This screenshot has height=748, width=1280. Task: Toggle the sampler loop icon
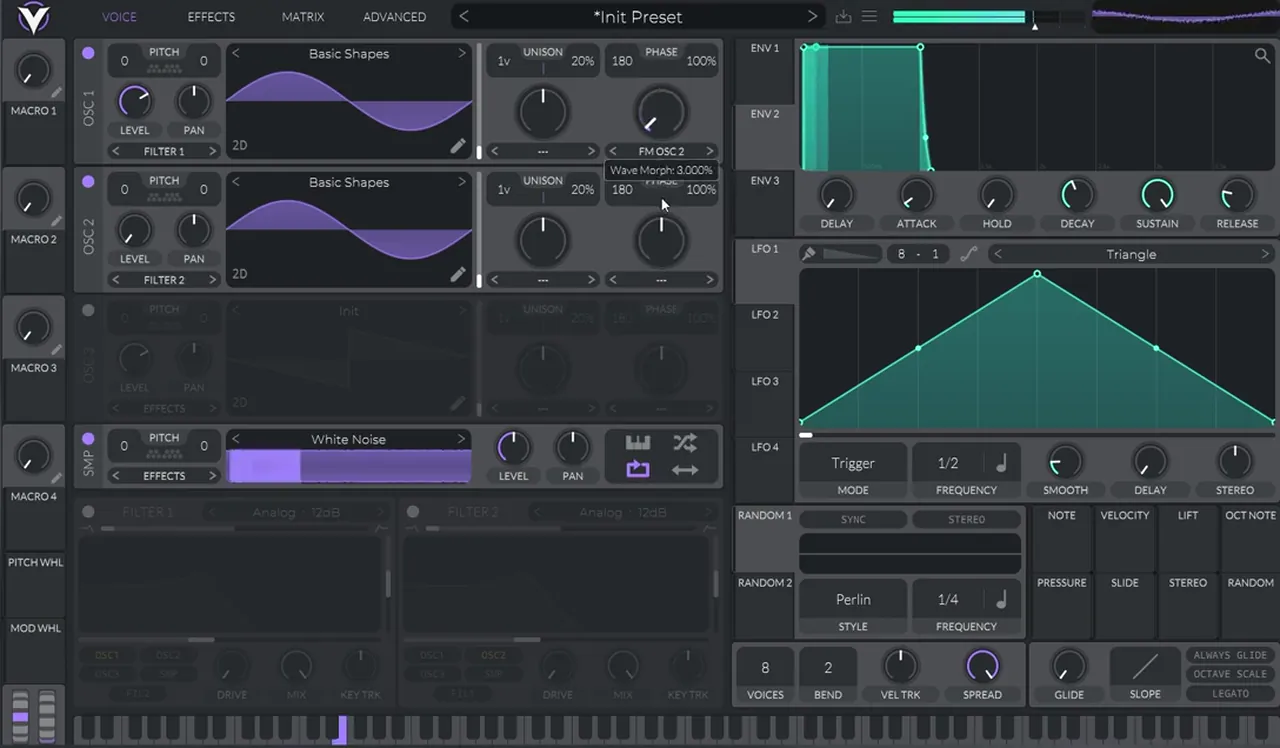(638, 469)
